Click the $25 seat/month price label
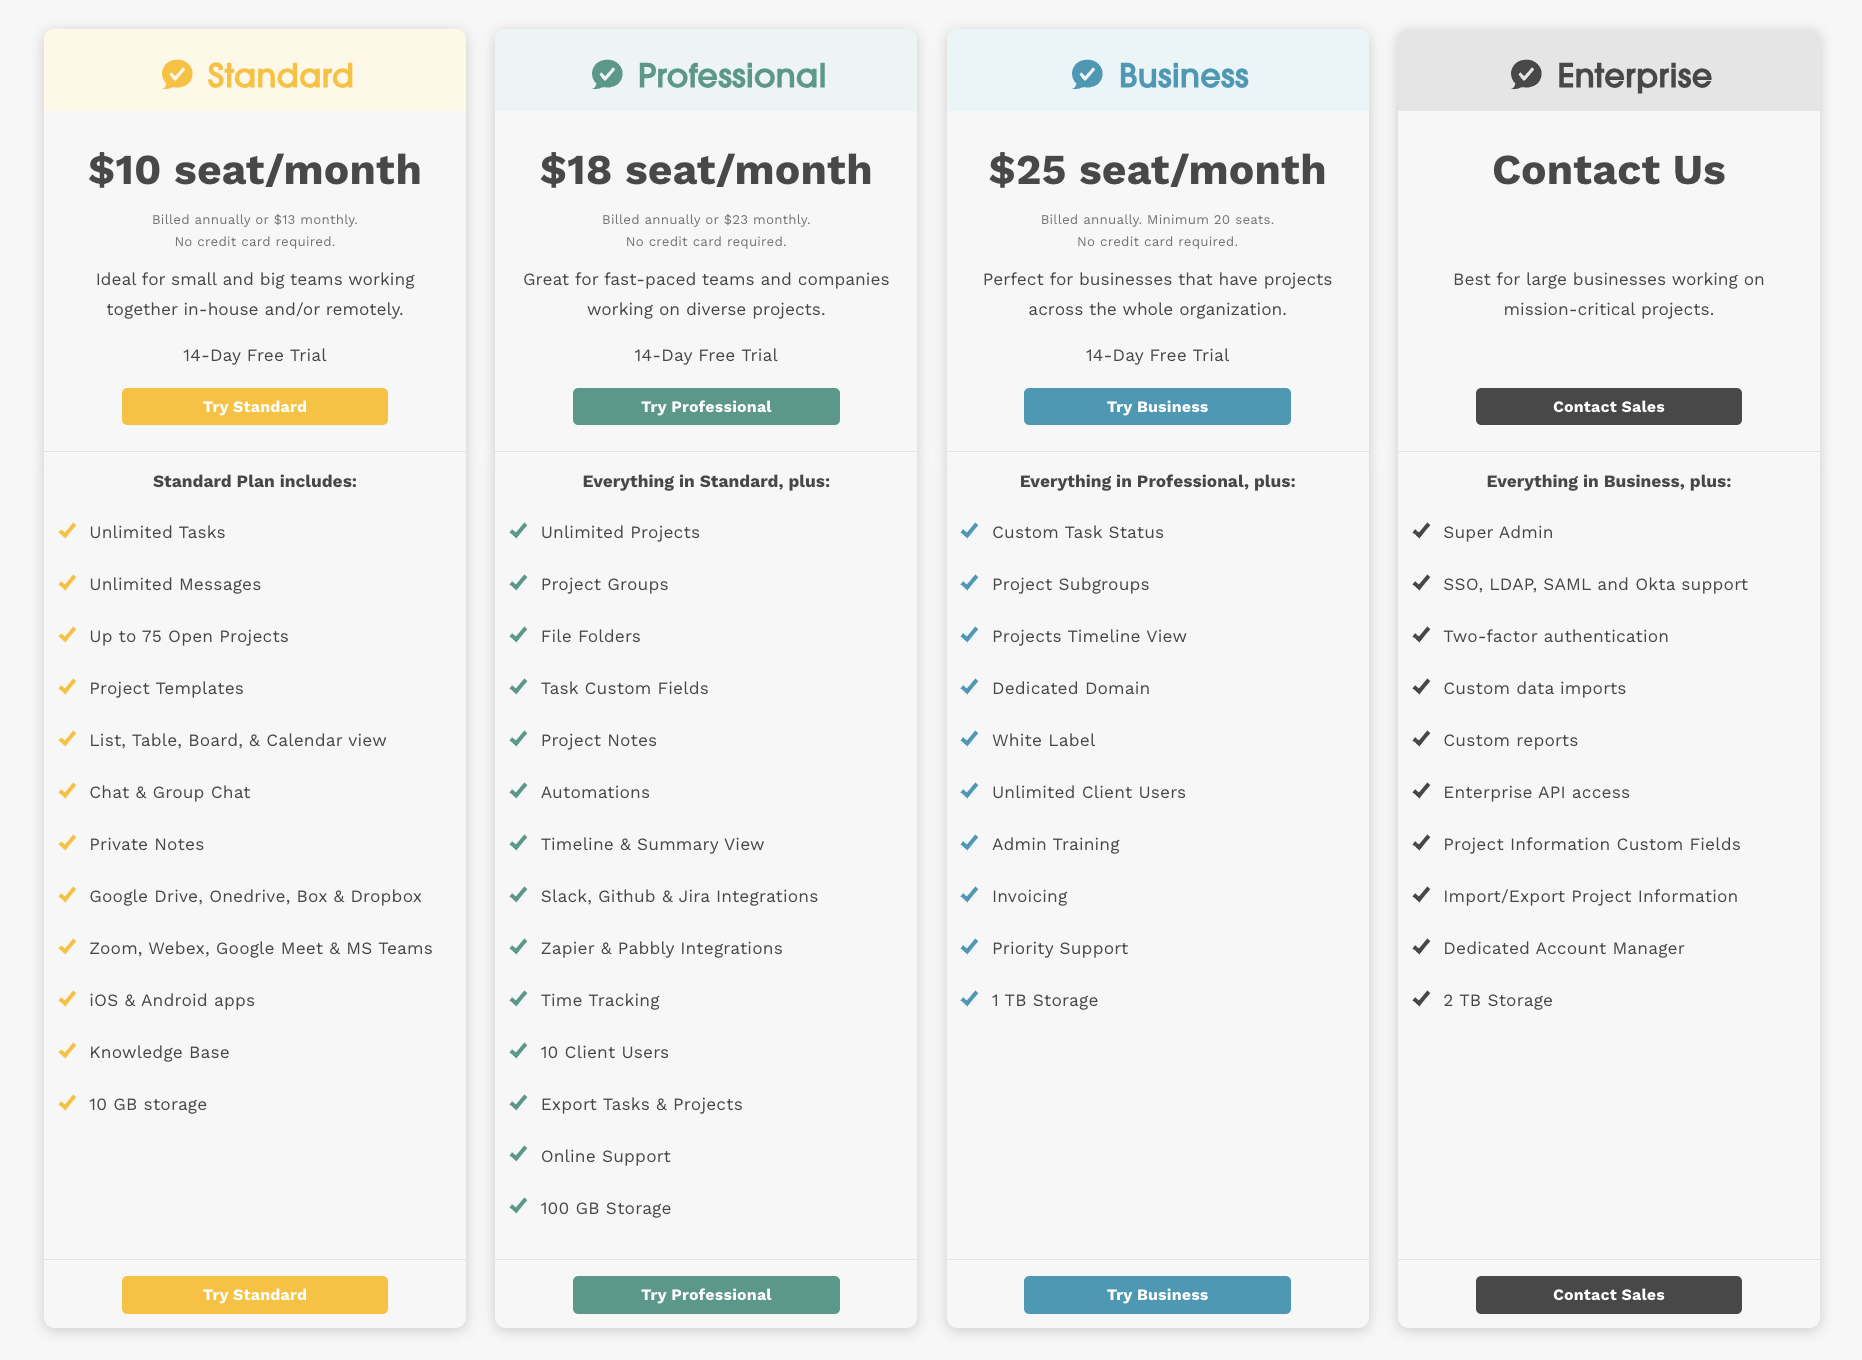The height and width of the screenshot is (1360, 1862). click(x=1157, y=169)
